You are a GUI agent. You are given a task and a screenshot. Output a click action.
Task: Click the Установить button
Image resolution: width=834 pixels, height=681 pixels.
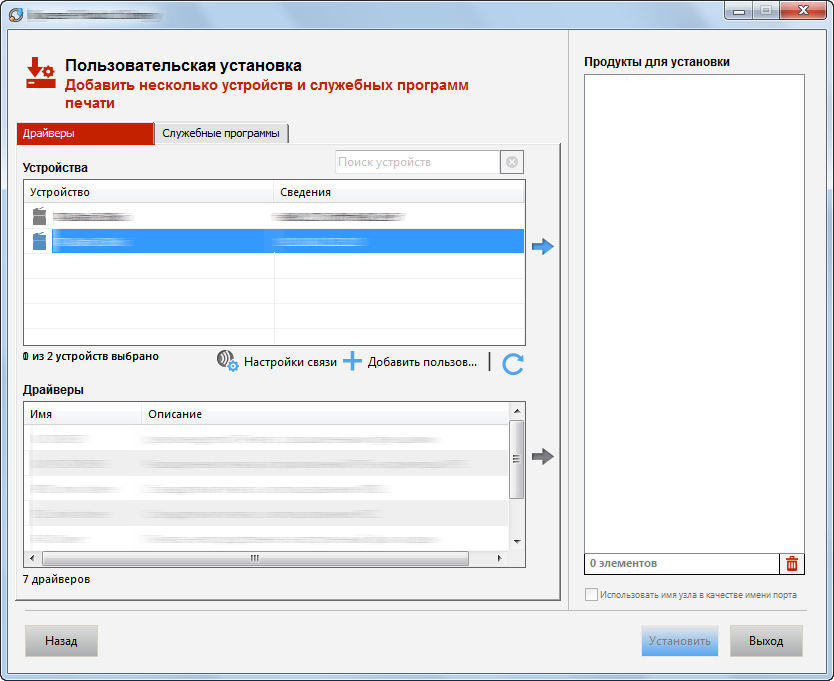point(680,641)
